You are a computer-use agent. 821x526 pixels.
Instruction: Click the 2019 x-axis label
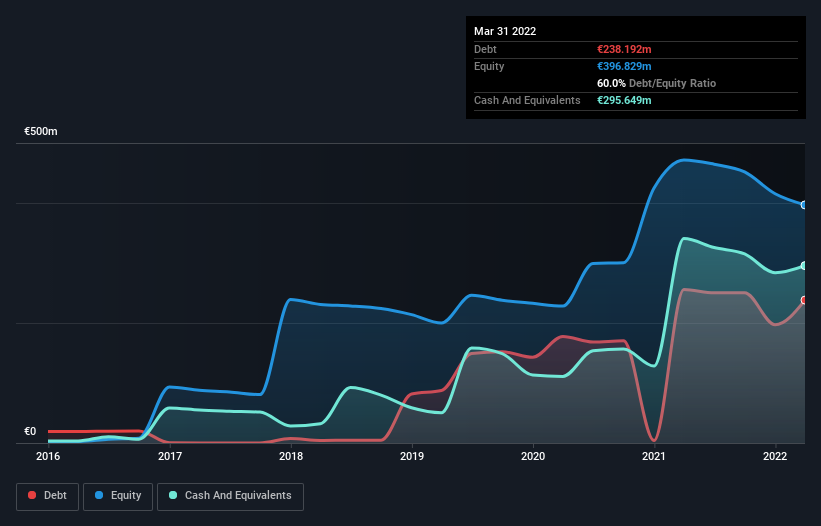click(x=412, y=456)
